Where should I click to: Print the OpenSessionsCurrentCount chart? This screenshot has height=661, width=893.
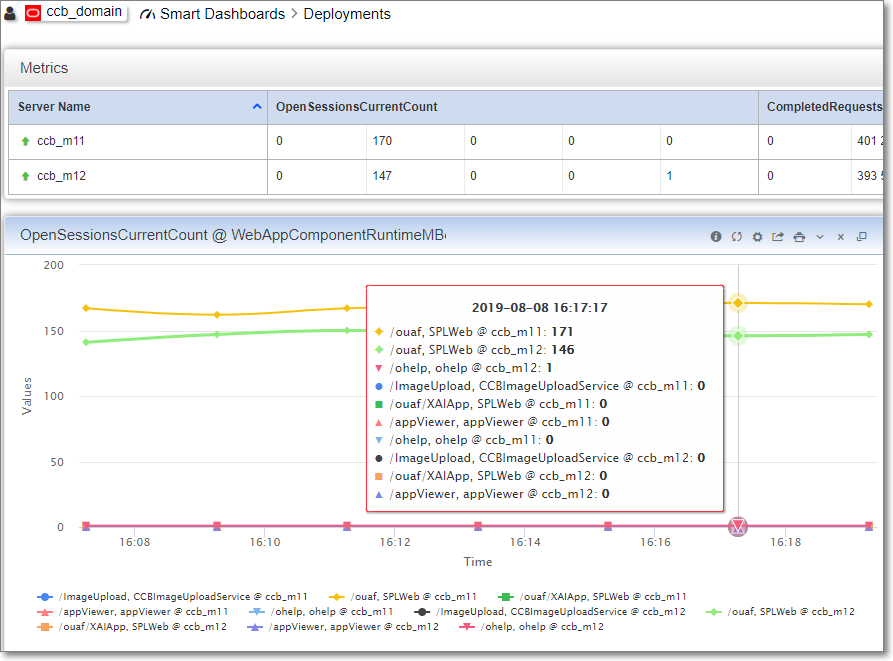[x=799, y=236]
